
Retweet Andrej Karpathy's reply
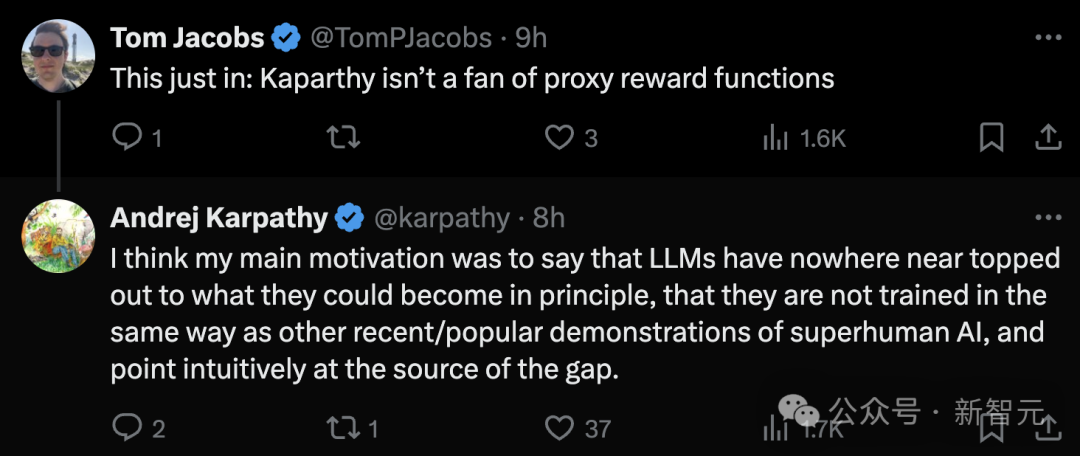tap(344, 428)
